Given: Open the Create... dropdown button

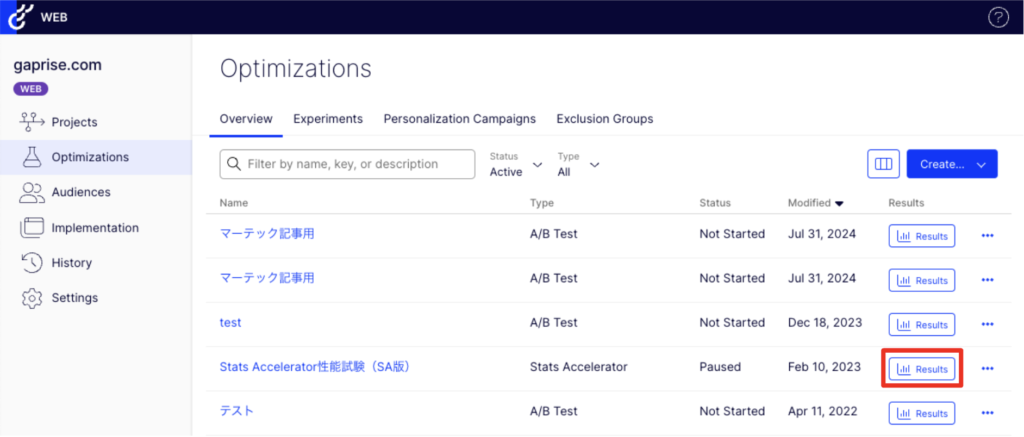Looking at the screenshot, I should point(951,164).
